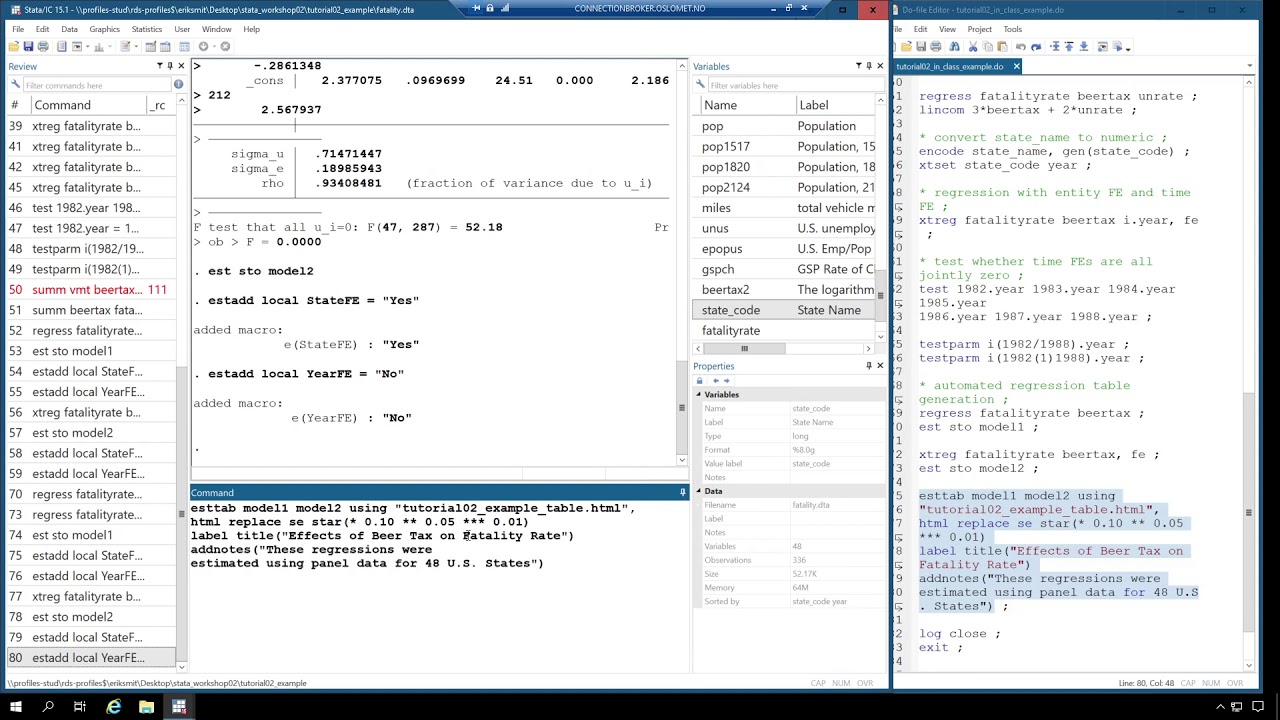Toggle the filter icon on the Variables panel

coord(858,66)
